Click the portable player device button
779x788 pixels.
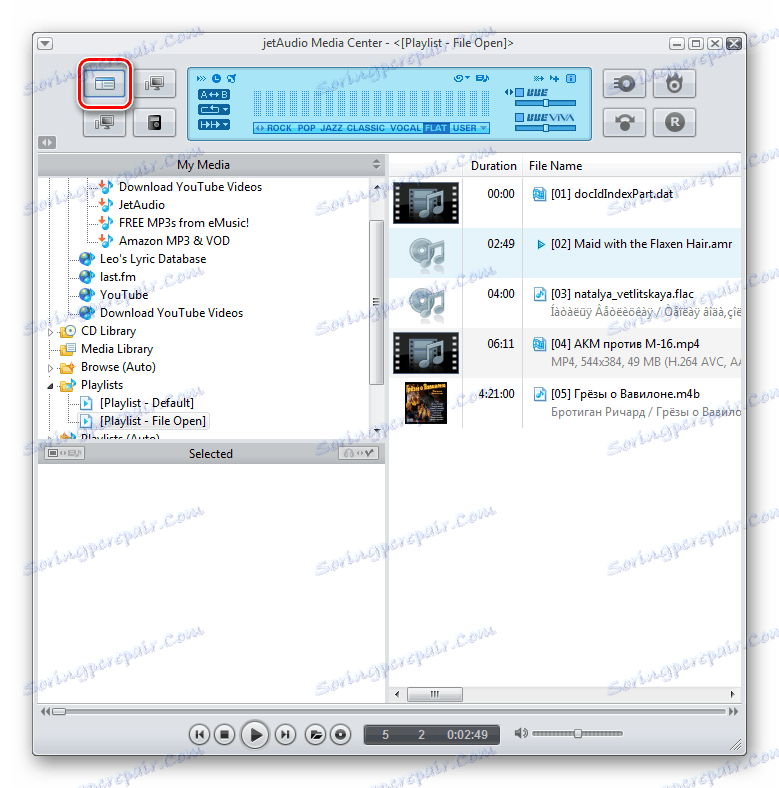tap(154, 122)
